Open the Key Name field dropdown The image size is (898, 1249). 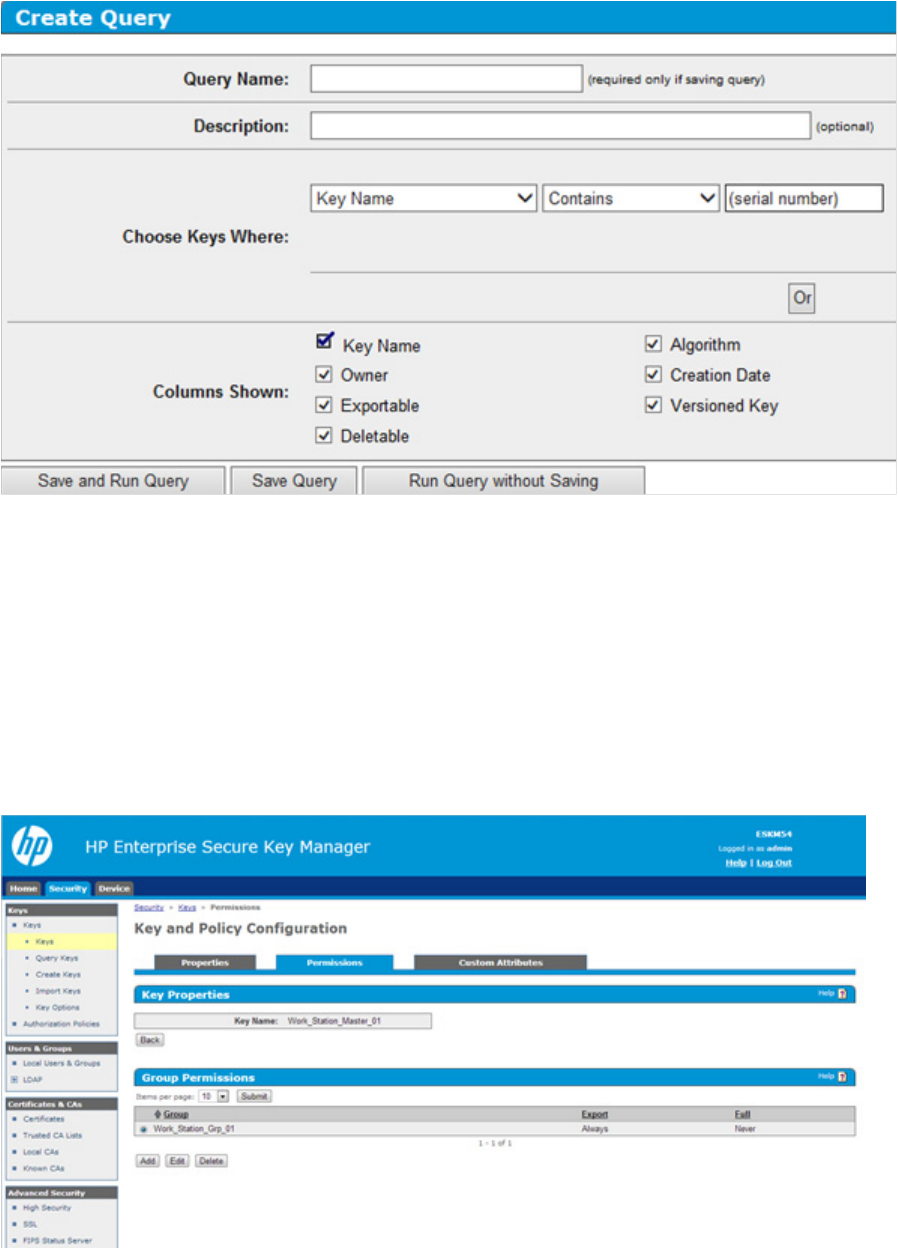[x=424, y=198]
